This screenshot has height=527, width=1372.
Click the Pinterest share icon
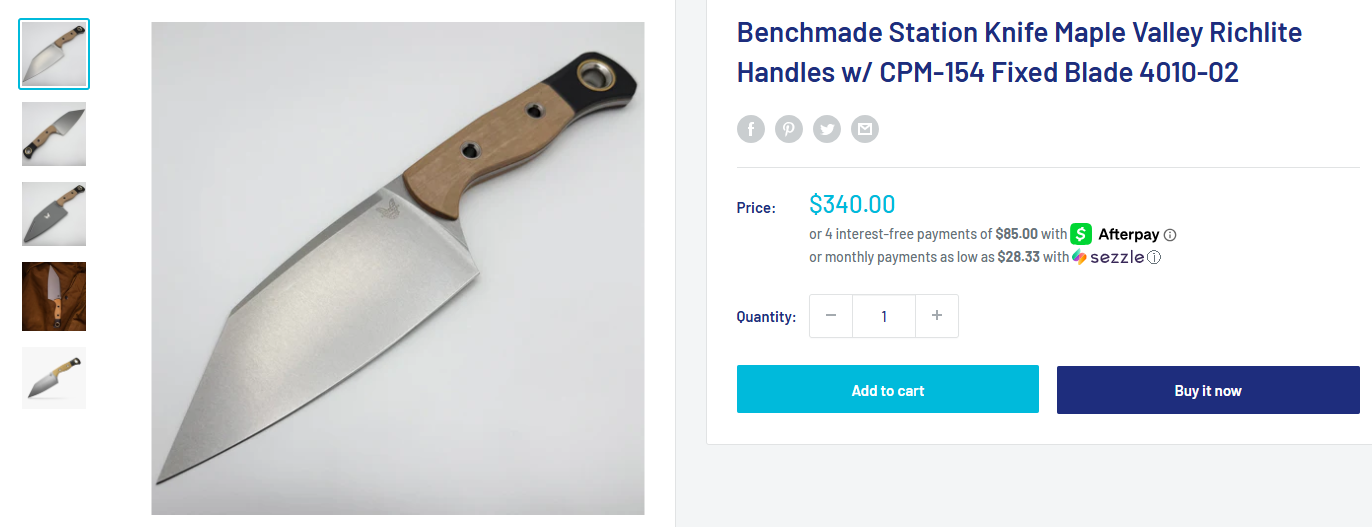click(x=789, y=129)
